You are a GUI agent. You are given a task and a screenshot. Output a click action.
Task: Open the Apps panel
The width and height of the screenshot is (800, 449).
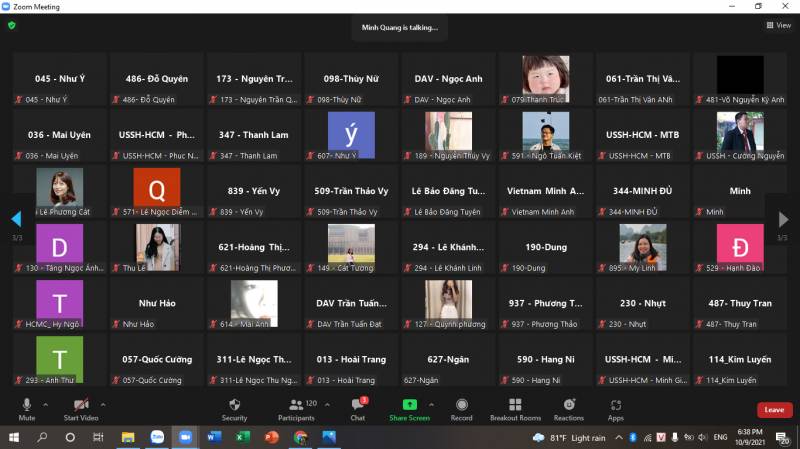coord(616,405)
